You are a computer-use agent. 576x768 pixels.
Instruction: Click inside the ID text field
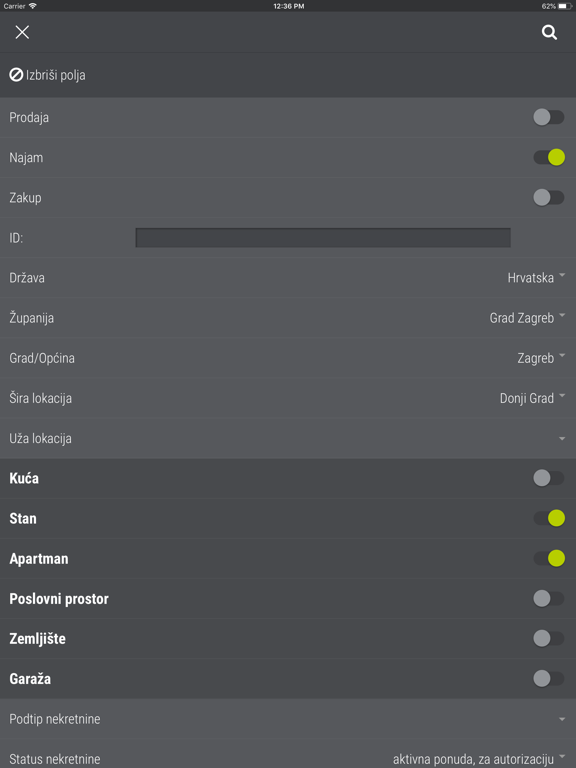[x=323, y=238]
